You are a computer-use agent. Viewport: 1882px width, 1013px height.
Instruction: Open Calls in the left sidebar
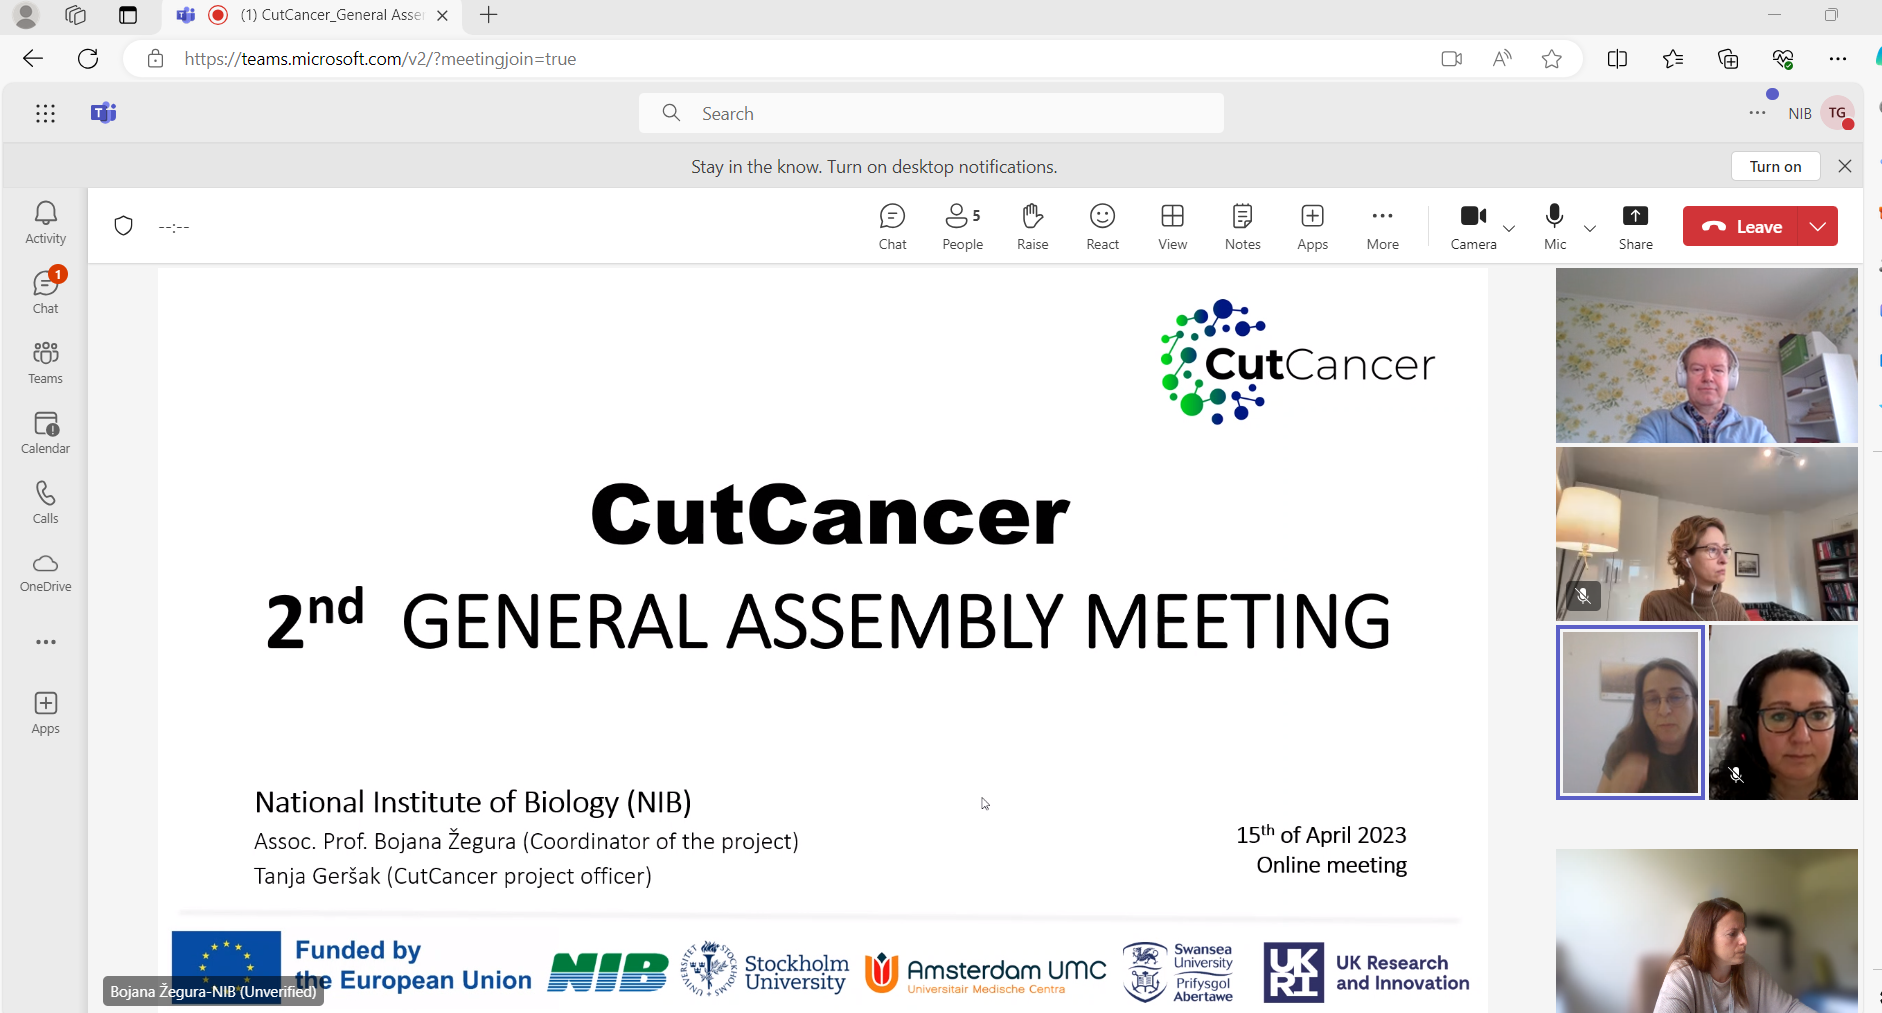click(46, 502)
